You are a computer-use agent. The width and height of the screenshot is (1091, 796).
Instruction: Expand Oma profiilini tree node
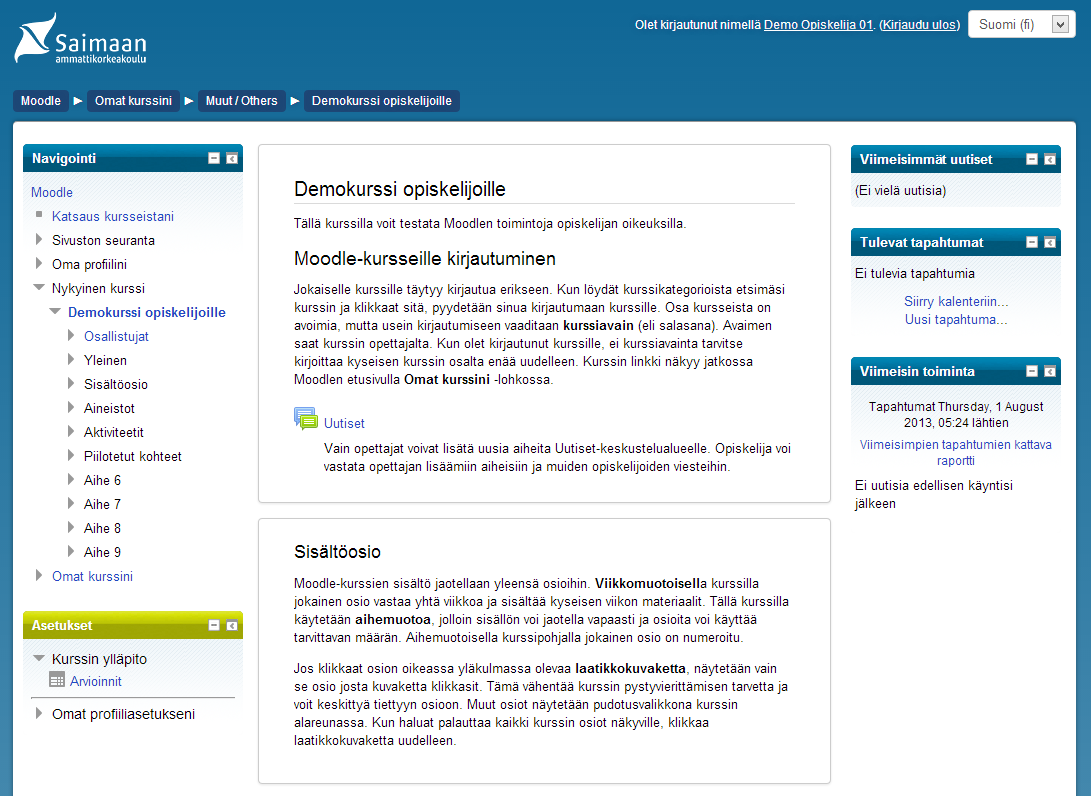tap(39, 264)
